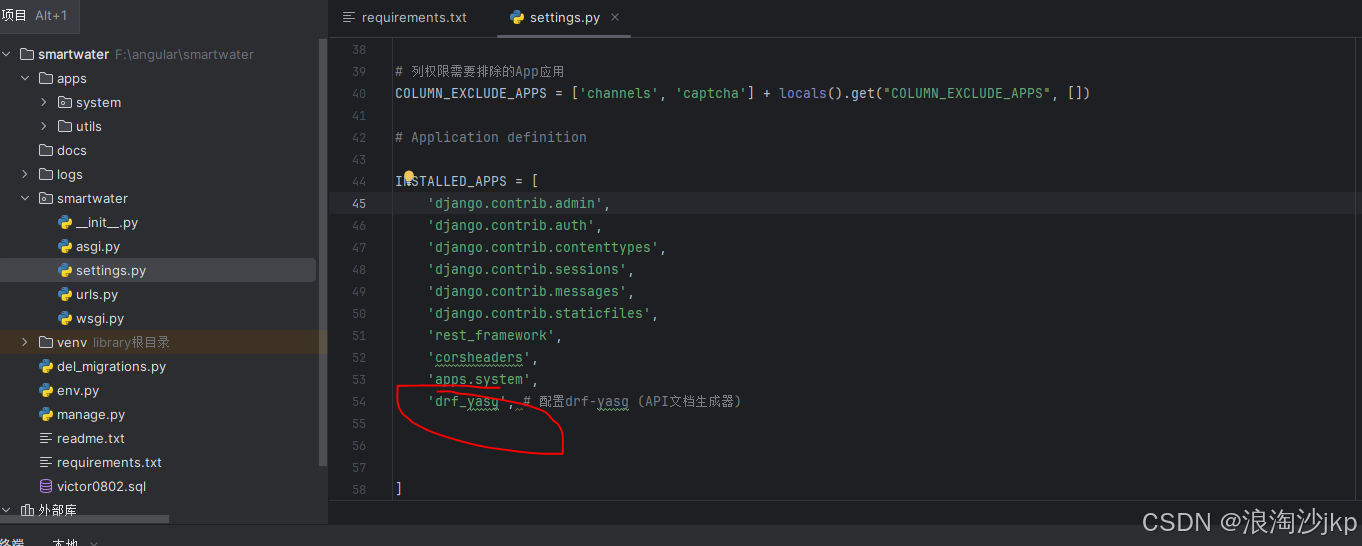Expand the system package under apps
The width and height of the screenshot is (1362, 546).
(x=44, y=102)
